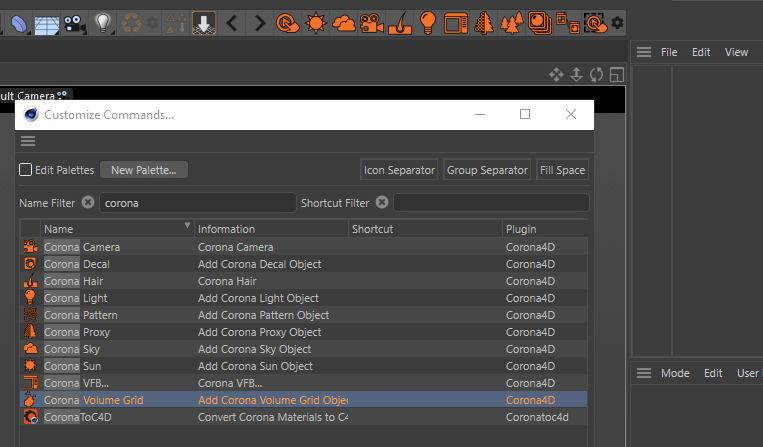Click the orange Corona Light bulb toolbar icon
The image size is (763, 447).
click(428, 23)
